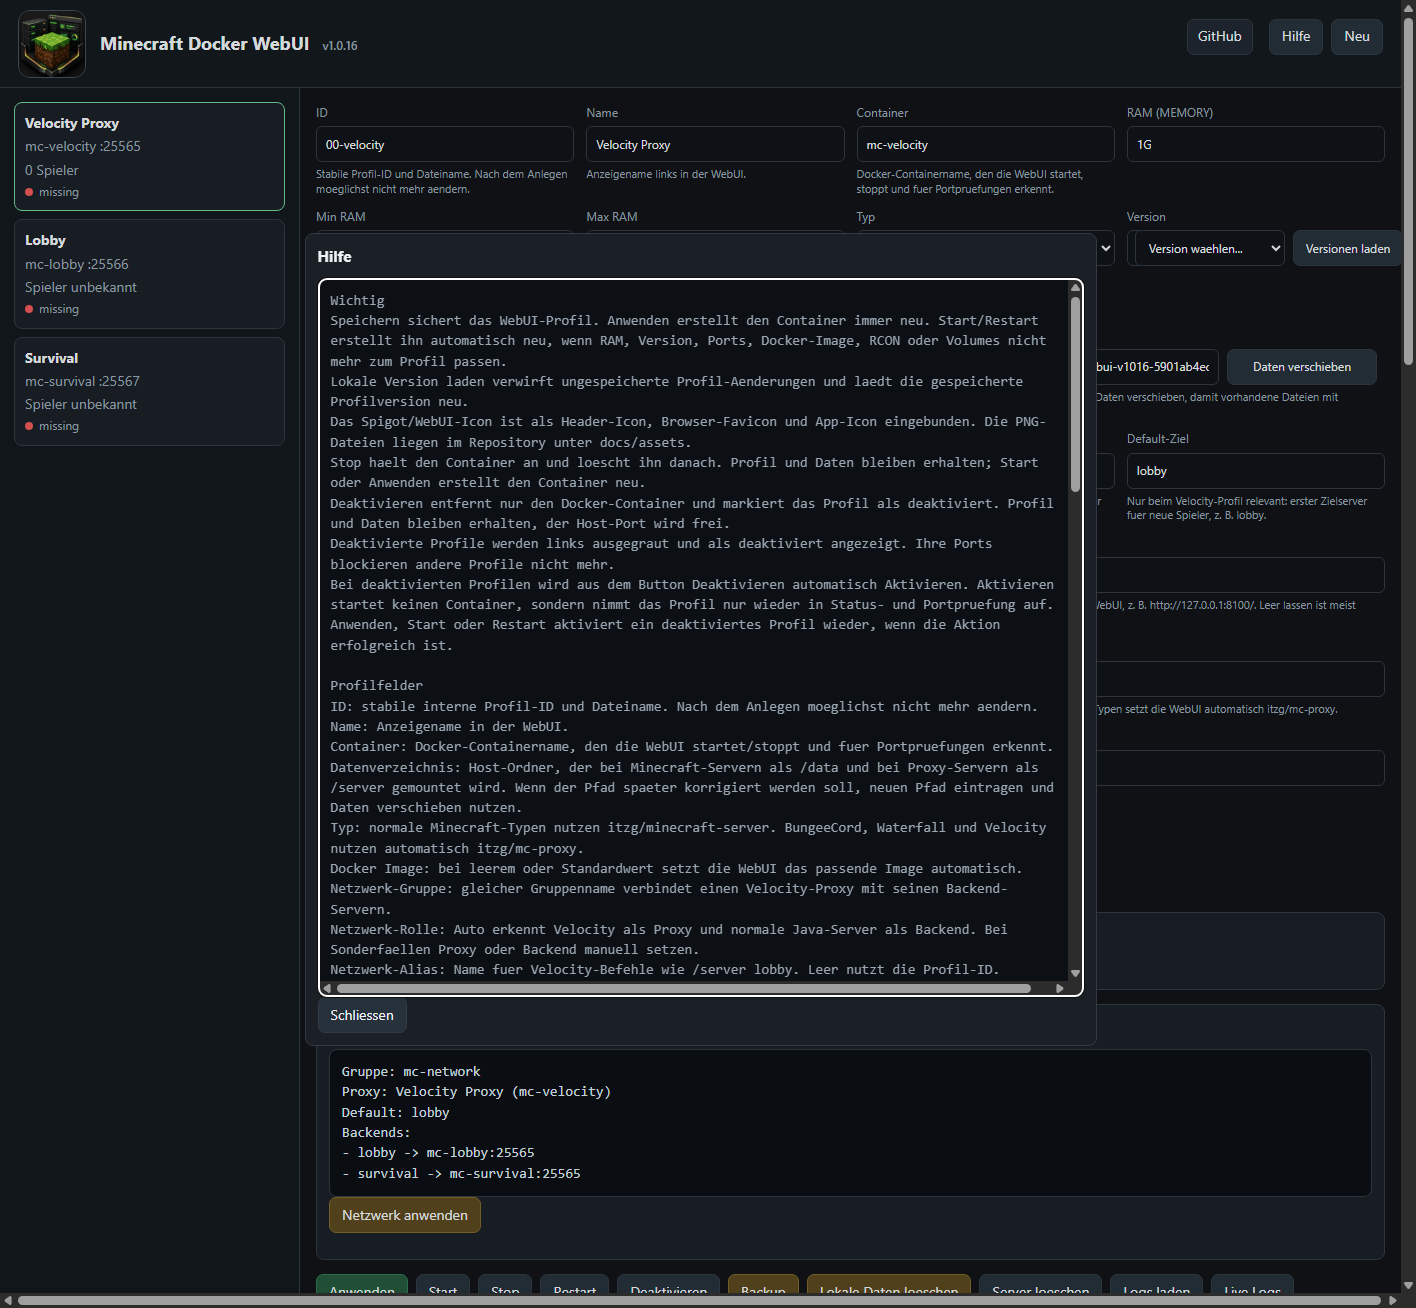Viewport: 1416px width, 1308px height.
Task: Create a new profile with Neu
Action: pyautogui.click(x=1357, y=37)
